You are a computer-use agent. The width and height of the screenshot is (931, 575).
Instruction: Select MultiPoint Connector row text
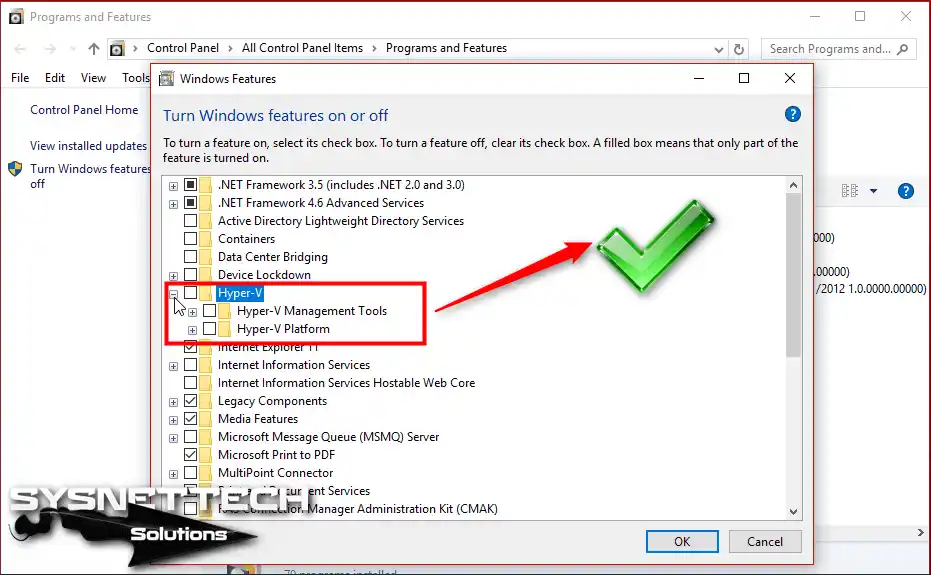[x=276, y=473]
